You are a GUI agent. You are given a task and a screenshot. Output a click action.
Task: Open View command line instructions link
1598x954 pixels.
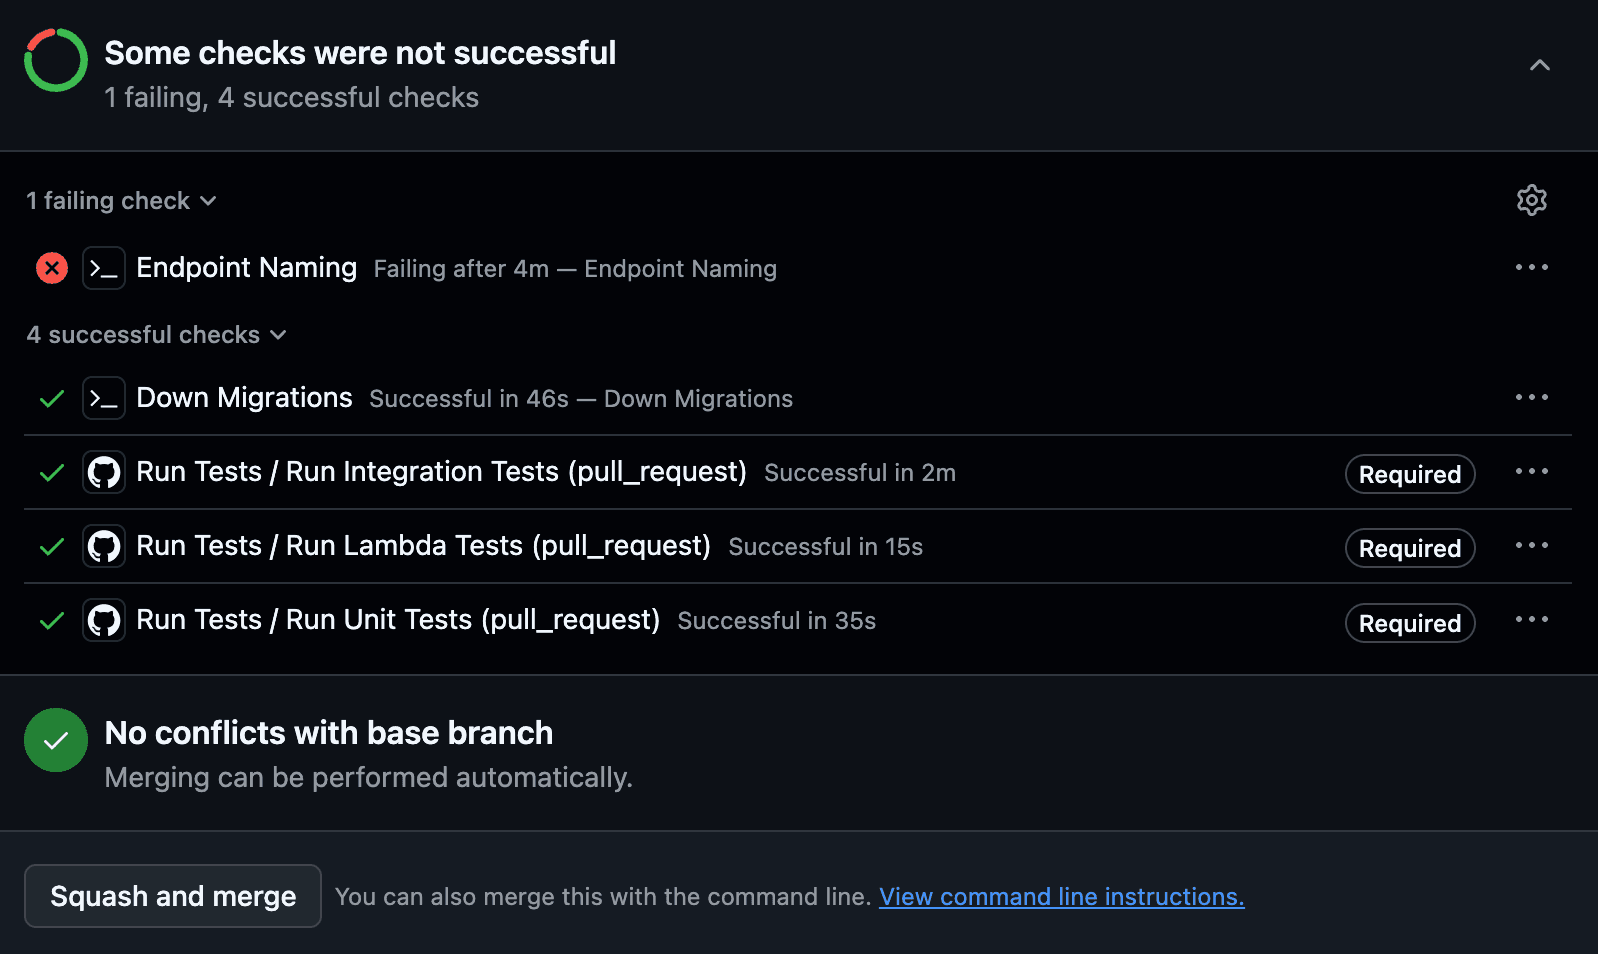pyautogui.click(x=1061, y=897)
